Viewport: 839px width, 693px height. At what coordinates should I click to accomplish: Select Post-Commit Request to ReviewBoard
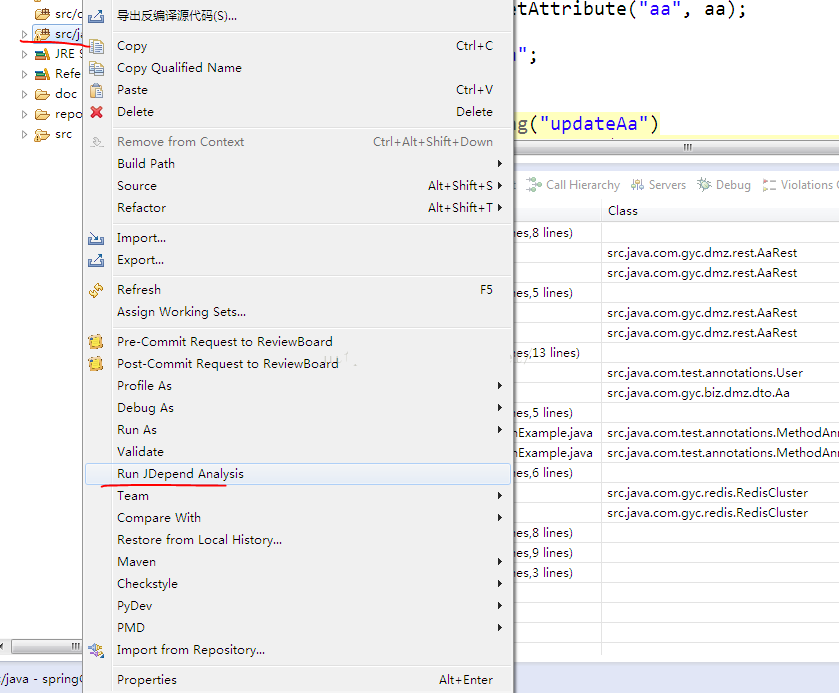tap(298, 364)
